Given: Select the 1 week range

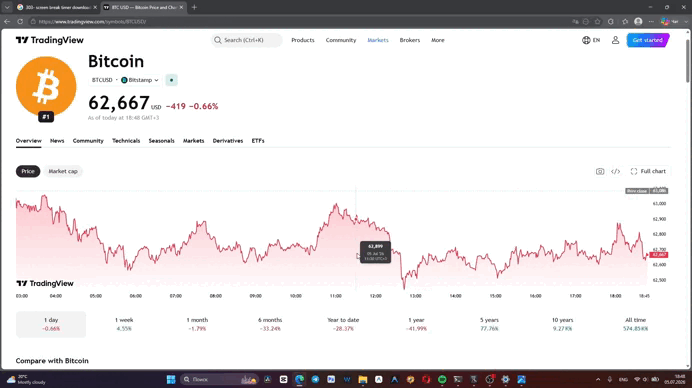Looking at the screenshot, I should [x=124, y=324].
